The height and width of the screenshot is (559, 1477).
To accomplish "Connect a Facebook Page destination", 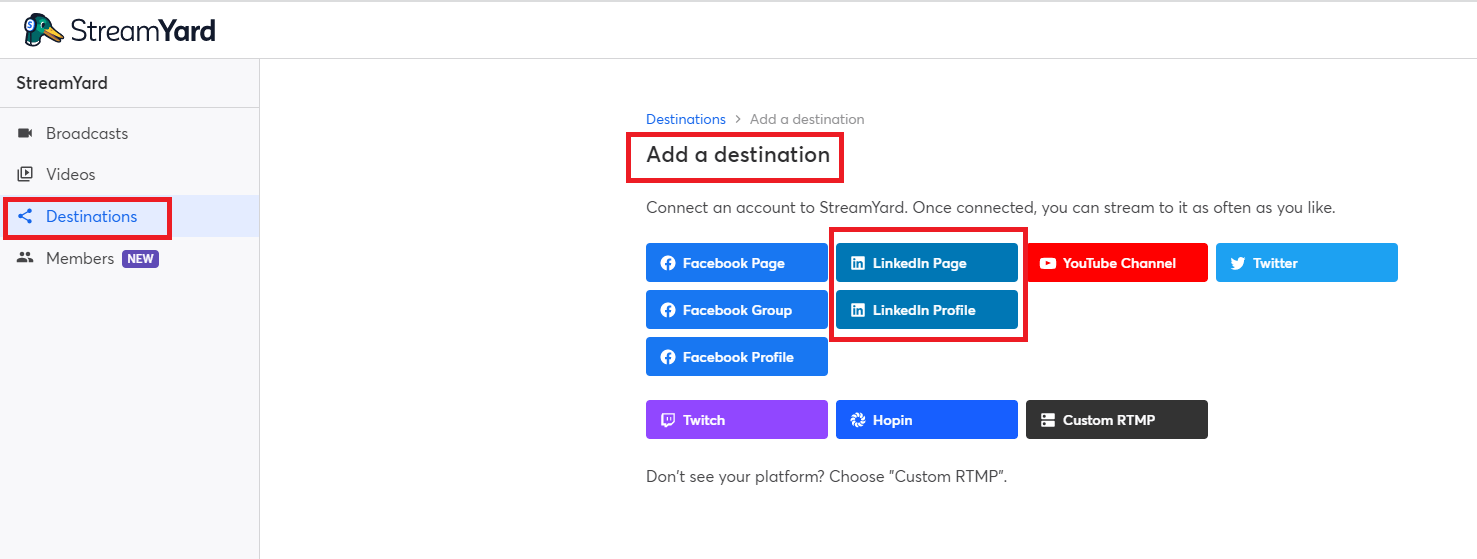I will pyautogui.click(x=737, y=263).
